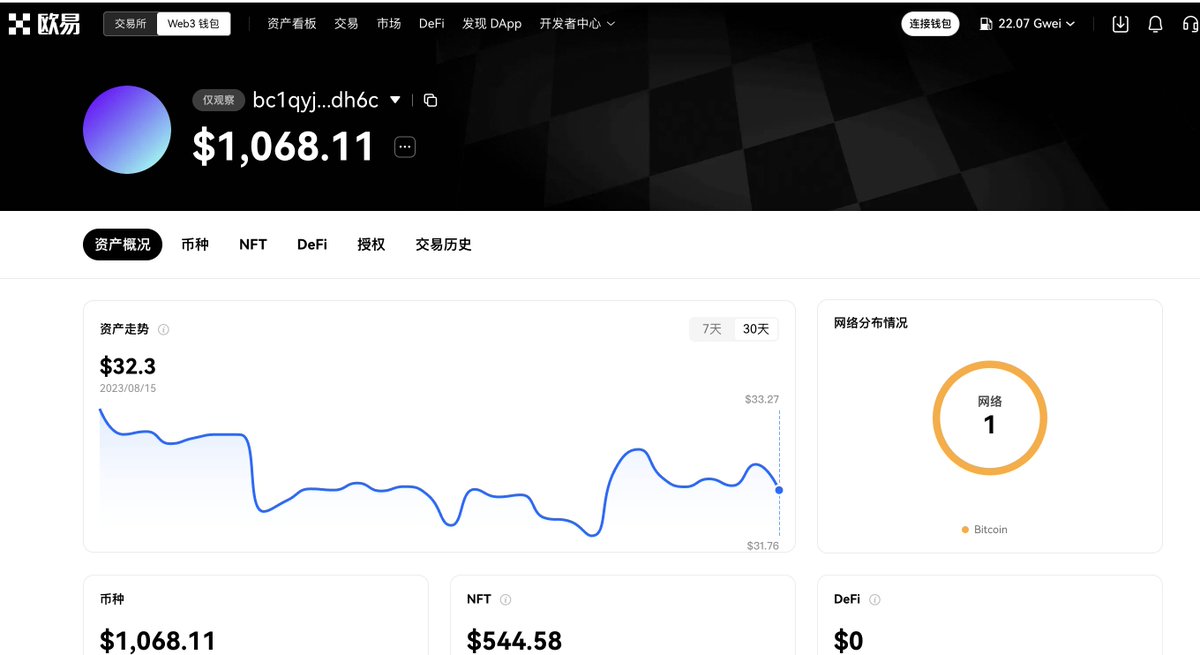
Task: Click the bc1qyj...dh6c address text
Action: coord(316,100)
